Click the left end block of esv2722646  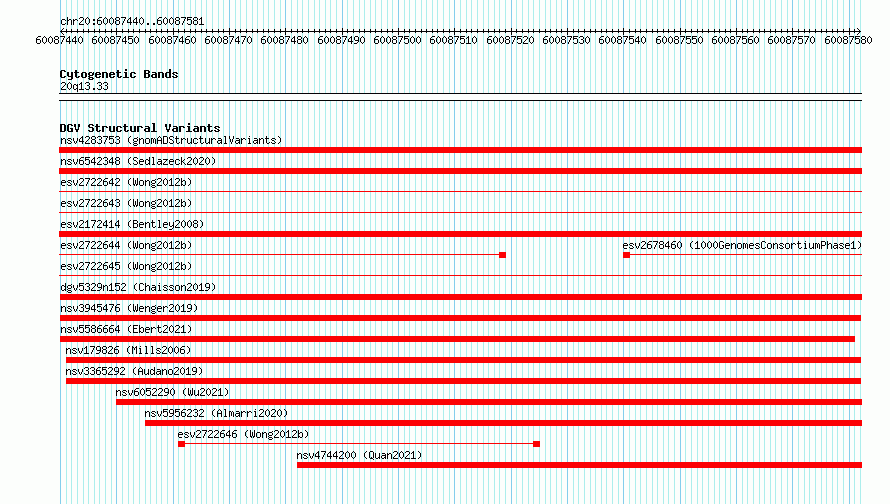click(x=182, y=444)
